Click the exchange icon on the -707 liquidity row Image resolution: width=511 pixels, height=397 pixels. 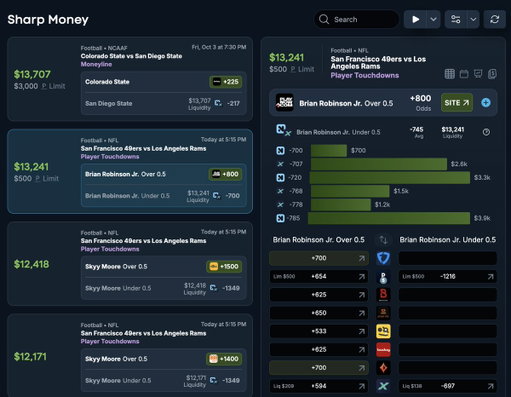tap(280, 164)
